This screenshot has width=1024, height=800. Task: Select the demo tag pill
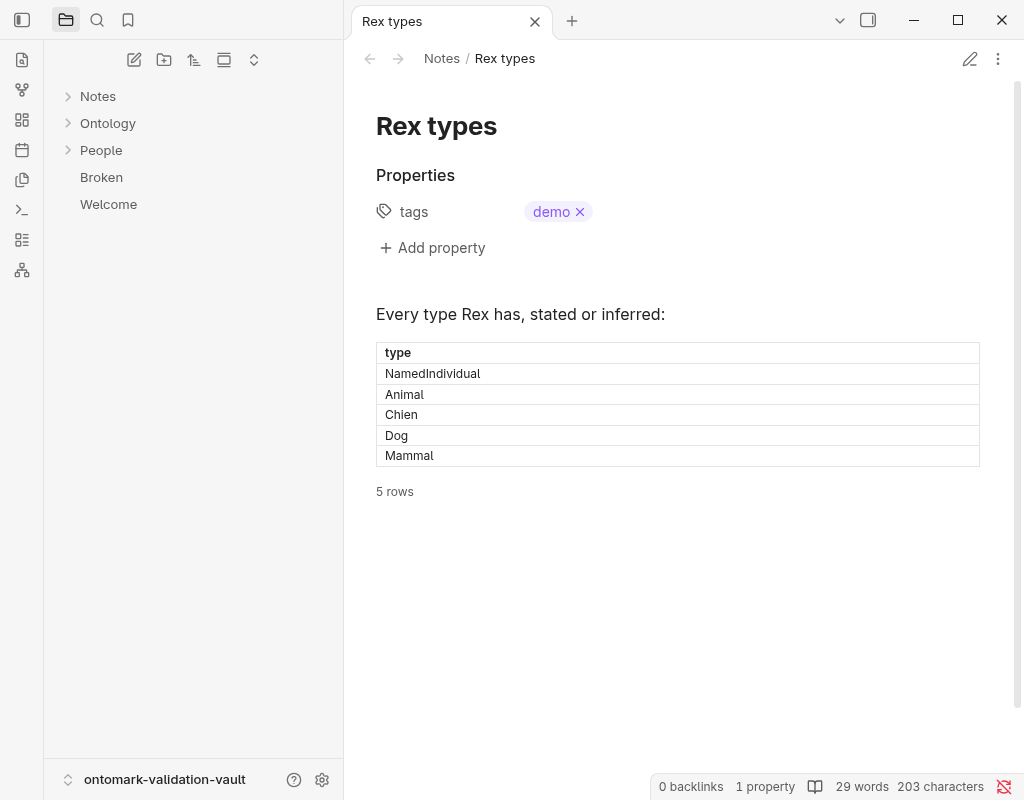[x=551, y=212]
